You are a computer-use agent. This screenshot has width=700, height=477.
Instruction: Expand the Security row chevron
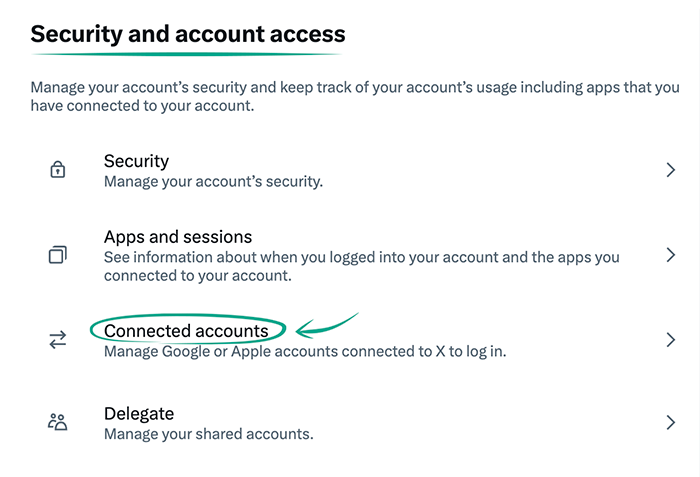pos(671,171)
